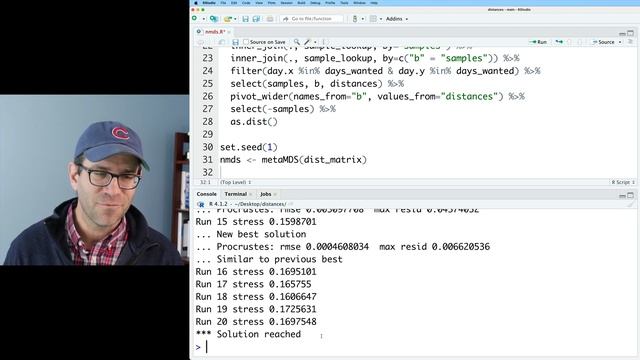This screenshot has height=360, width=640.
Task: Switch to the Jobs tab
Action: tap(266, 194)
